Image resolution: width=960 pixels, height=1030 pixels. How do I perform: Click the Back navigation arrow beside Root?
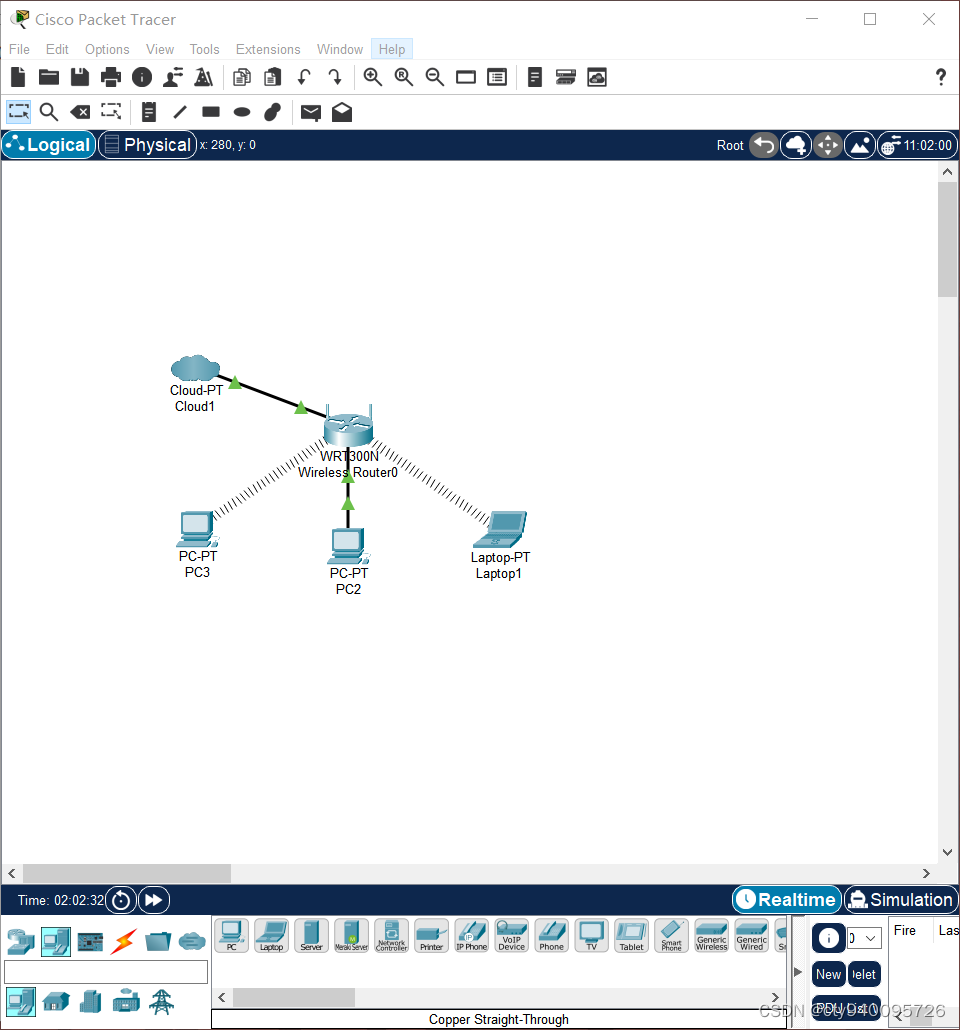(x=764, y=145)
